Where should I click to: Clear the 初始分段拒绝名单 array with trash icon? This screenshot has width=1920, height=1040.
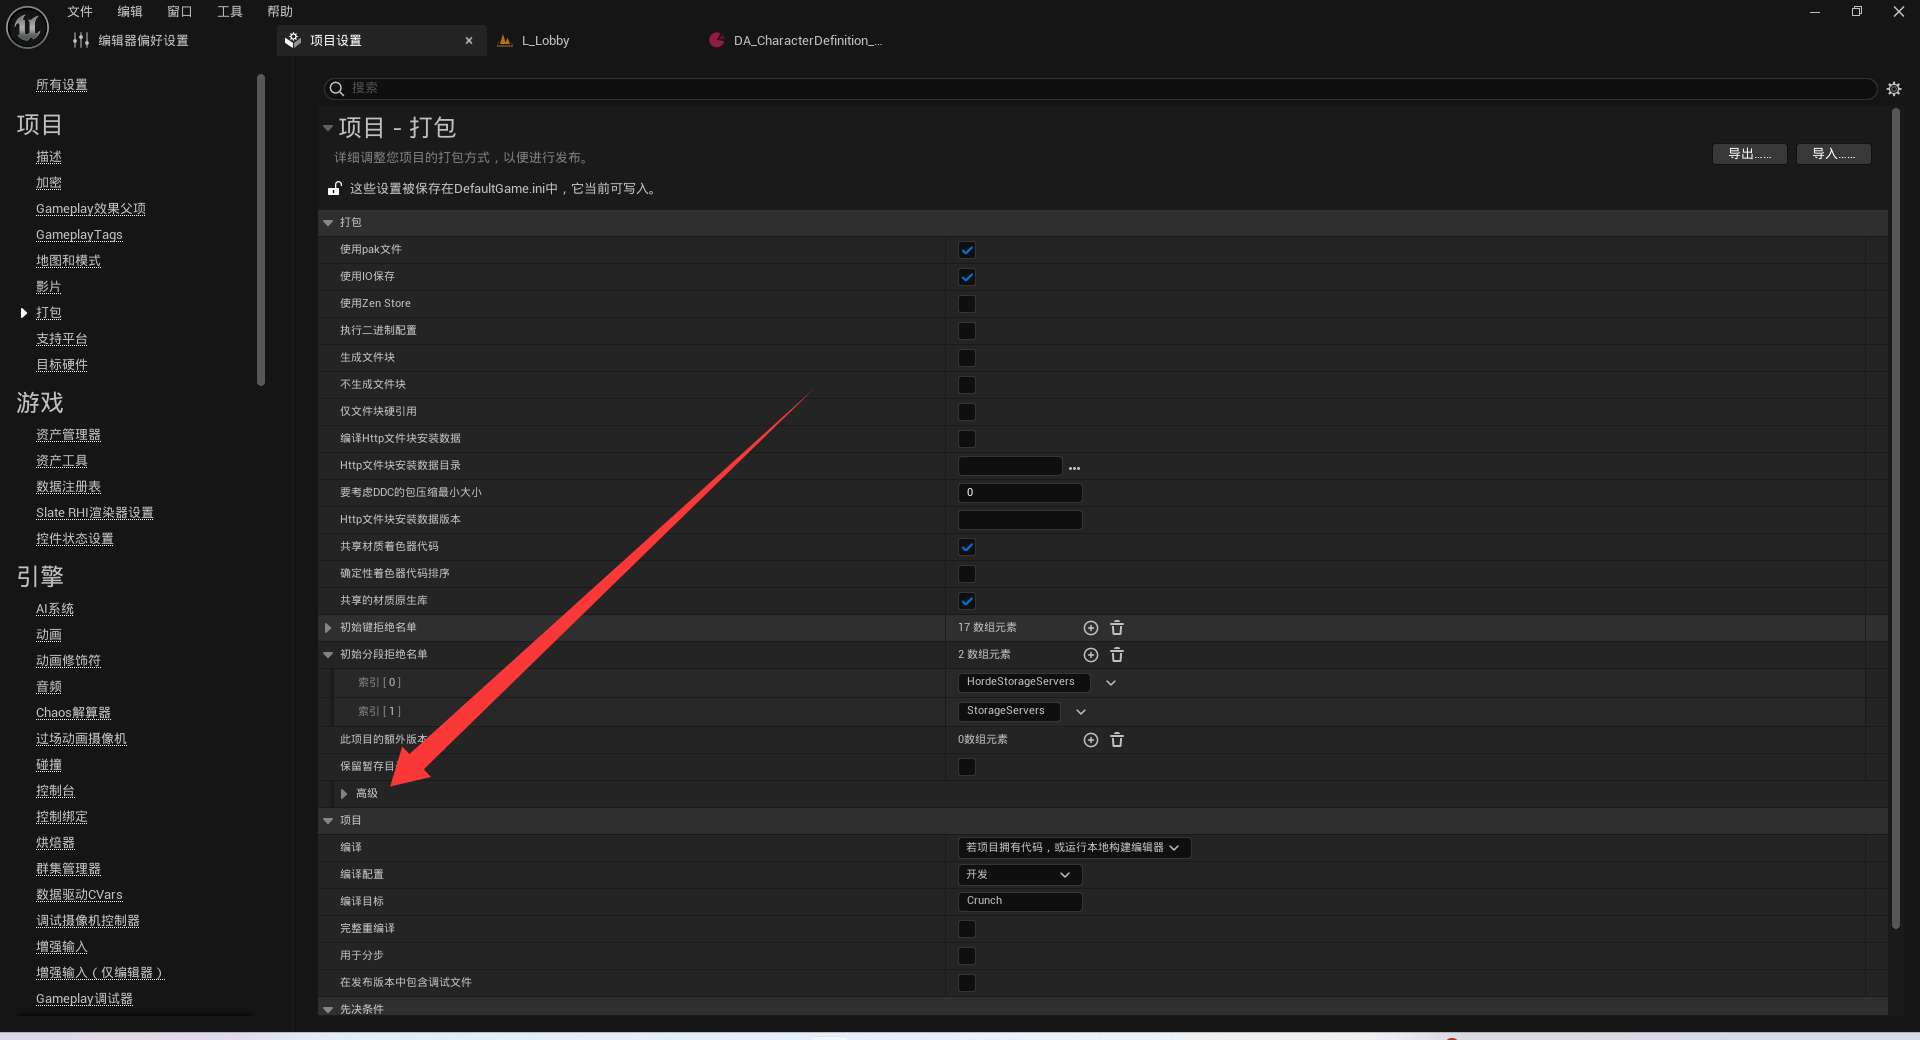1117,655
